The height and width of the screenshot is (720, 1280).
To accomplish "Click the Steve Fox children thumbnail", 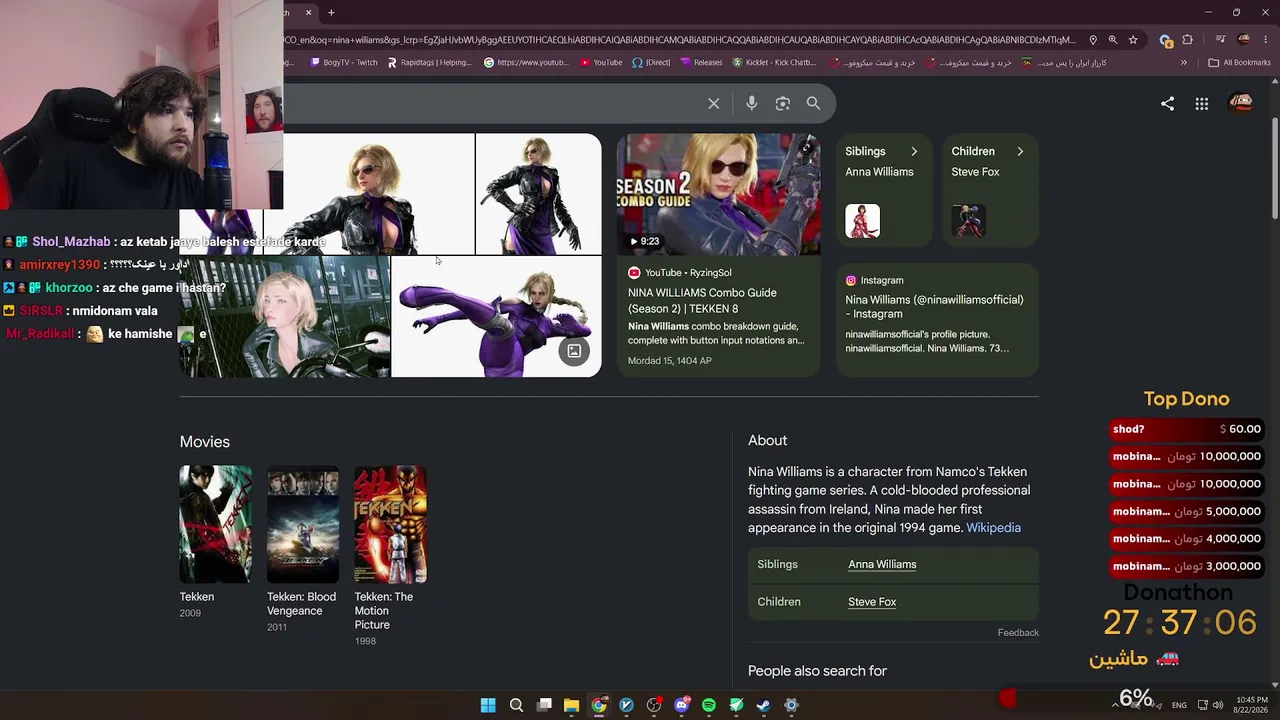I will click(x=968, y=221).
